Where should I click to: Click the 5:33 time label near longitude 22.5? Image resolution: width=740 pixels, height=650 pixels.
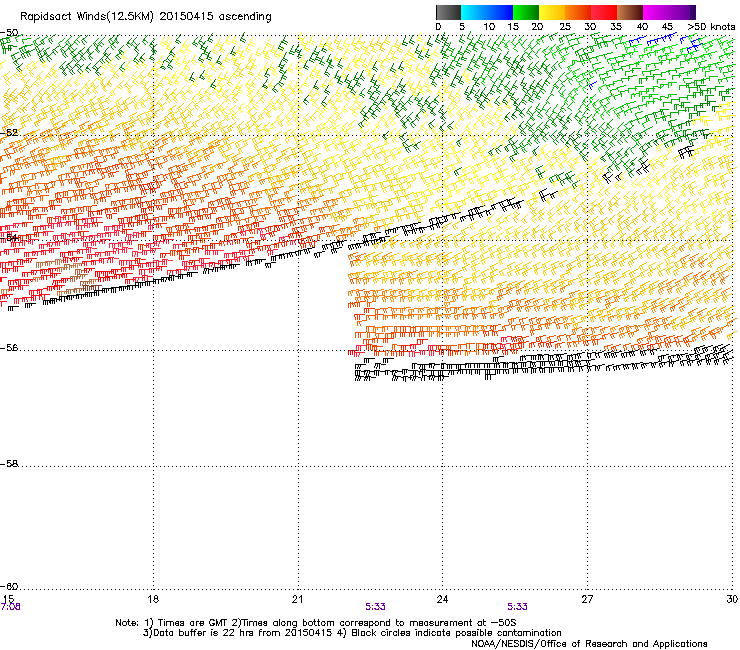[x=375, y=607]
